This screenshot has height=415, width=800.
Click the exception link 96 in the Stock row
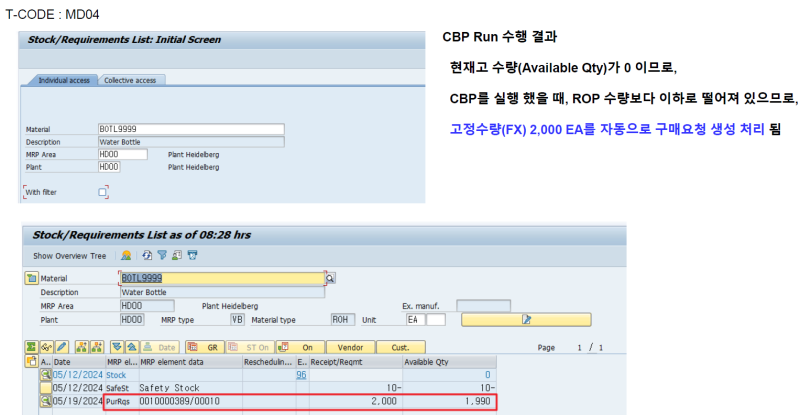coord(302,375)
